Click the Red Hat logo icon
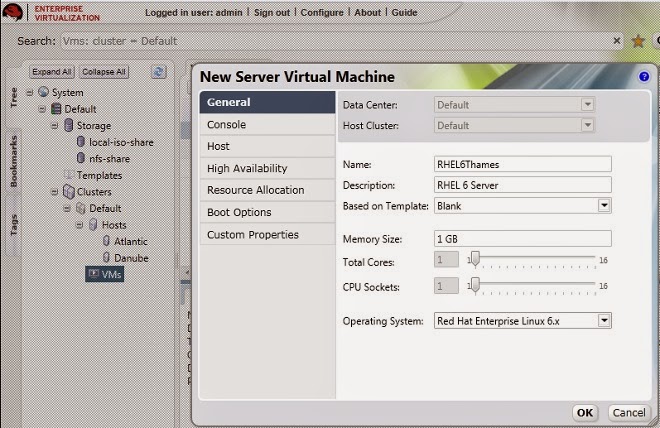Image resolution: width=660 pixels, height=428 pixels. tap(13, 12)
